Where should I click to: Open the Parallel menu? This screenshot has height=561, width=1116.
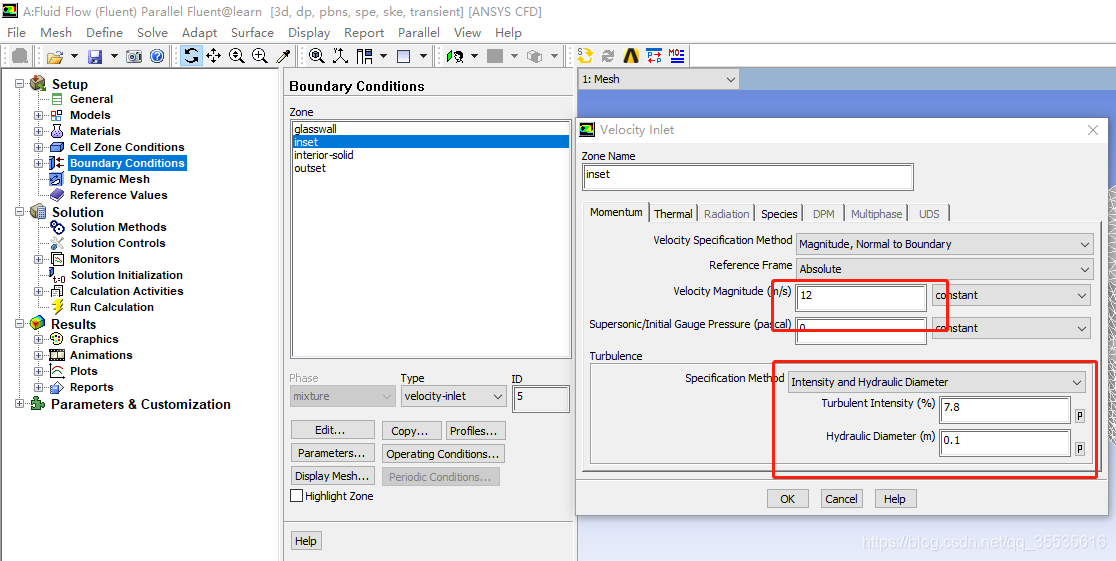point(418,33)
